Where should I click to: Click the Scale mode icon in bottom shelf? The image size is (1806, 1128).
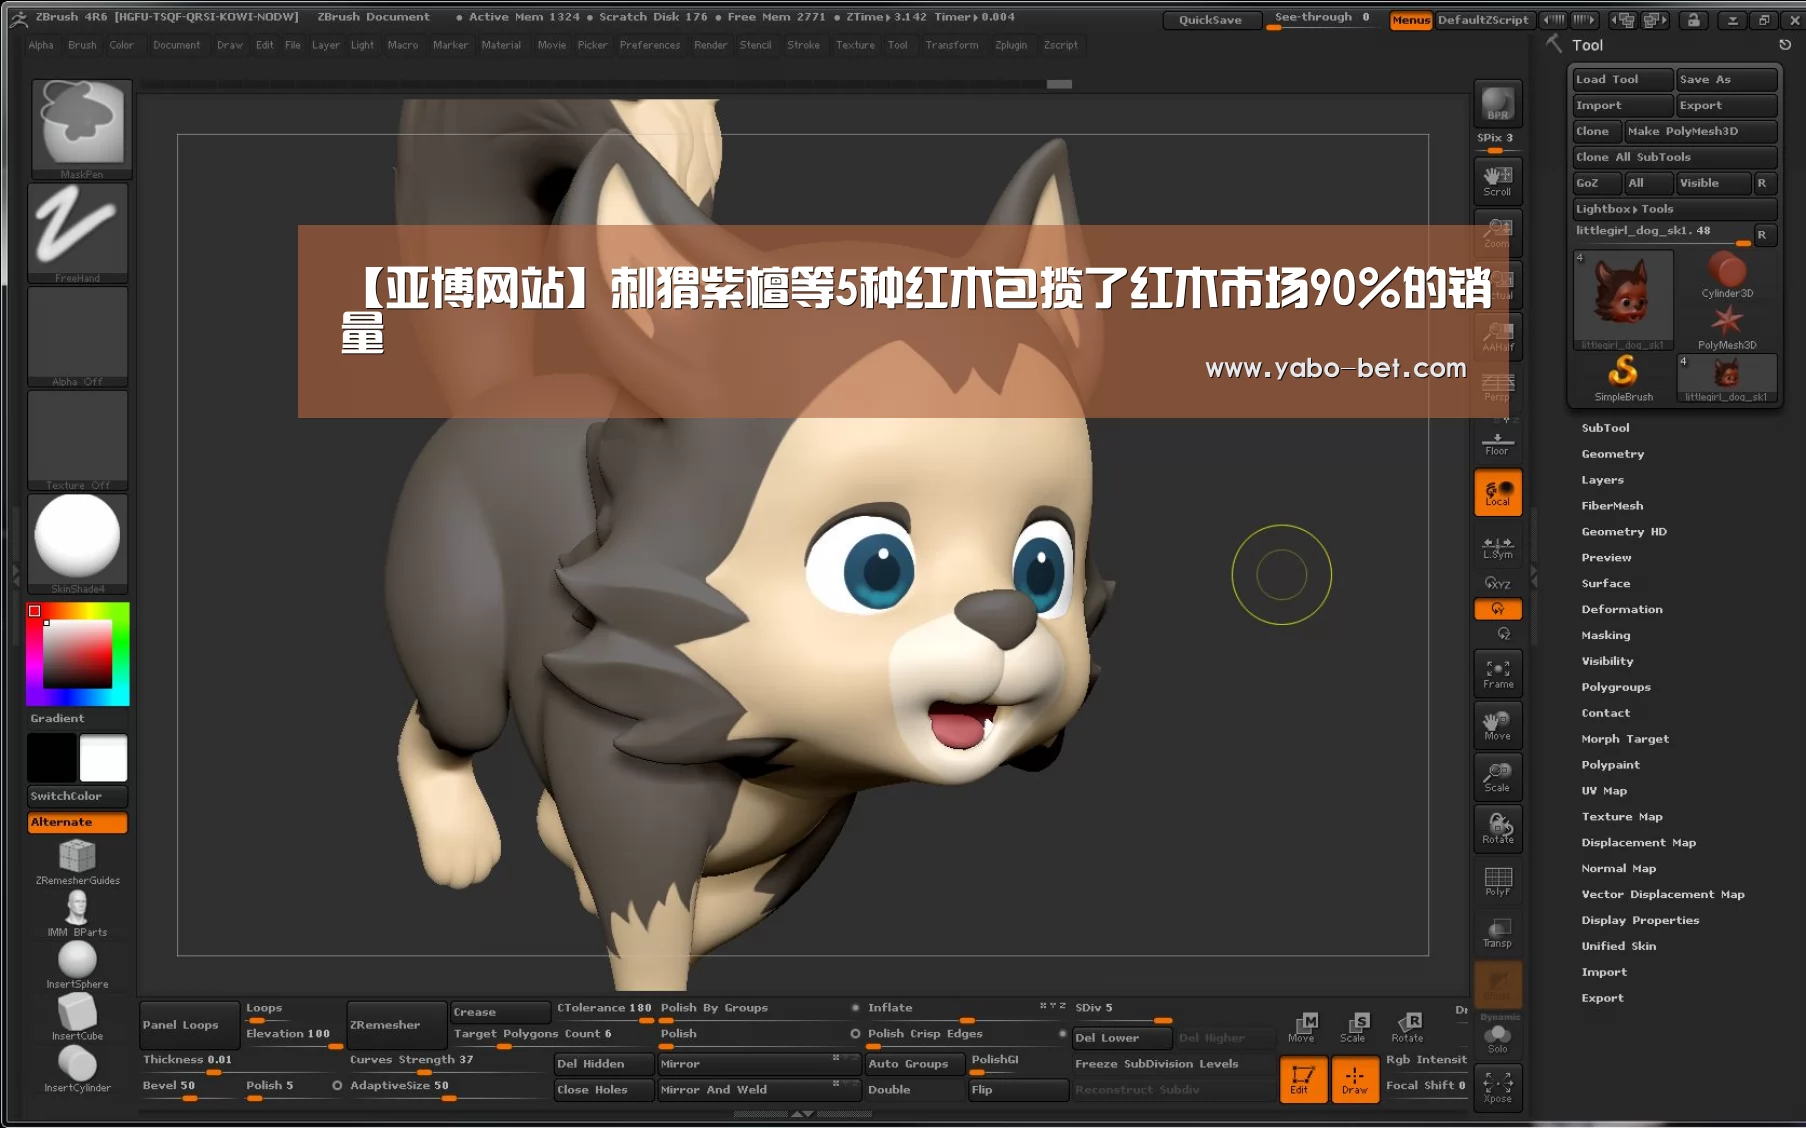1355,1027
